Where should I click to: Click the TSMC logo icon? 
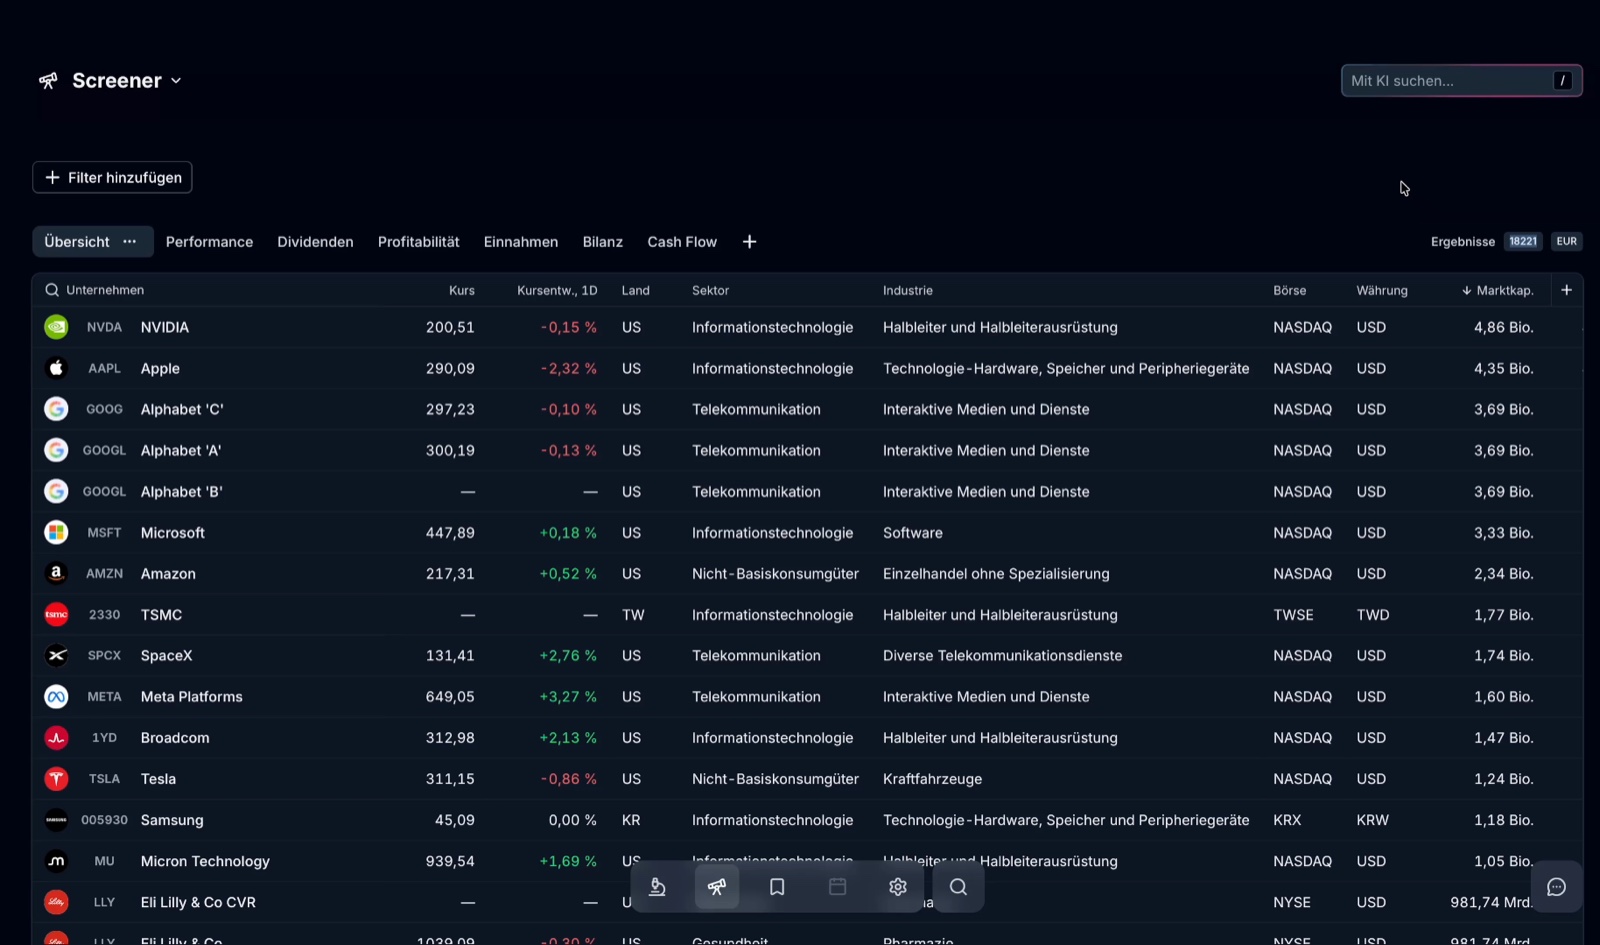point(57,615)
